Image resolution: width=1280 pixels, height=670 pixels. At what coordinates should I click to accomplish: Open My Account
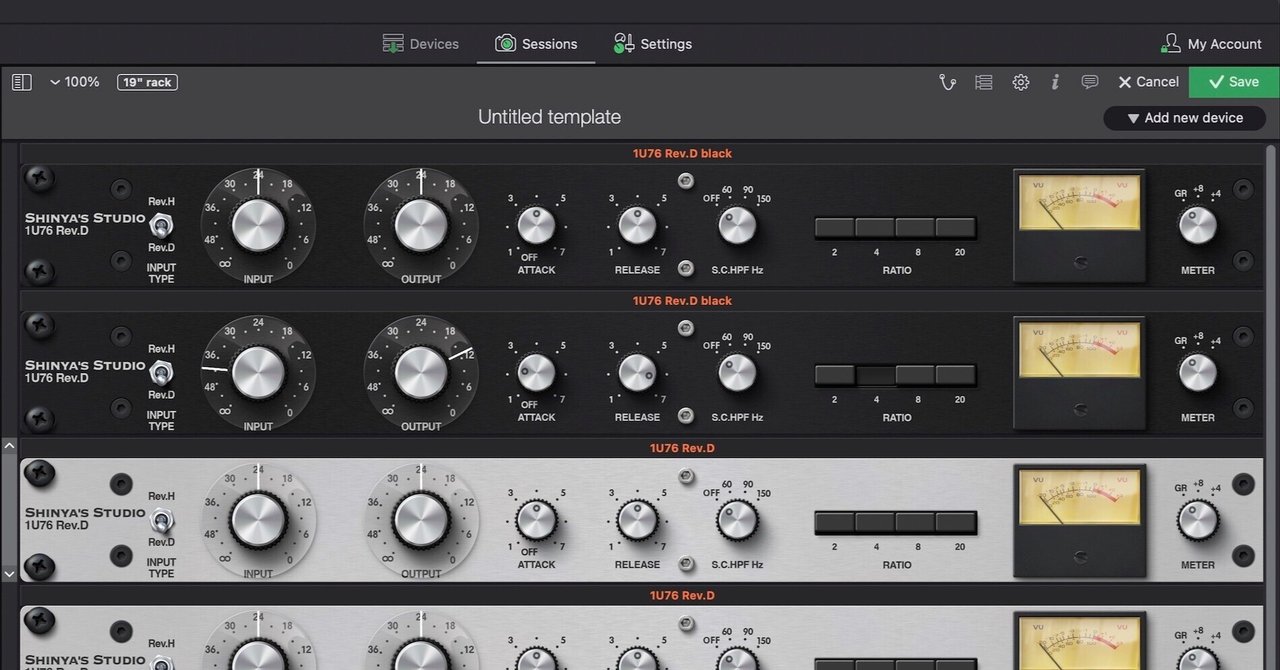pyautogui.click(x=1210, y=44)
